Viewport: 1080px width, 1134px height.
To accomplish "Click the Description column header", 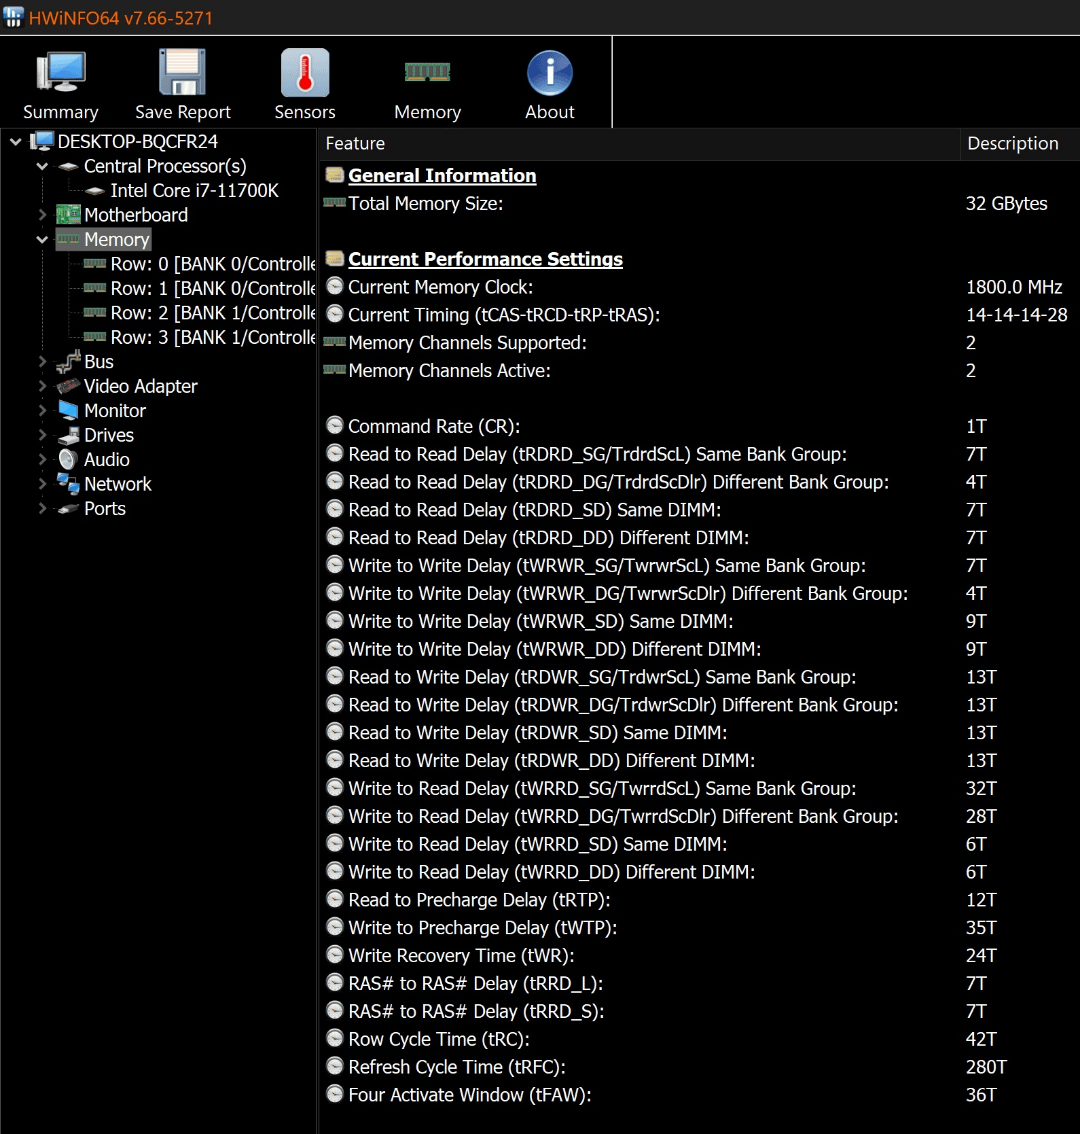I will pos(1020,144).
